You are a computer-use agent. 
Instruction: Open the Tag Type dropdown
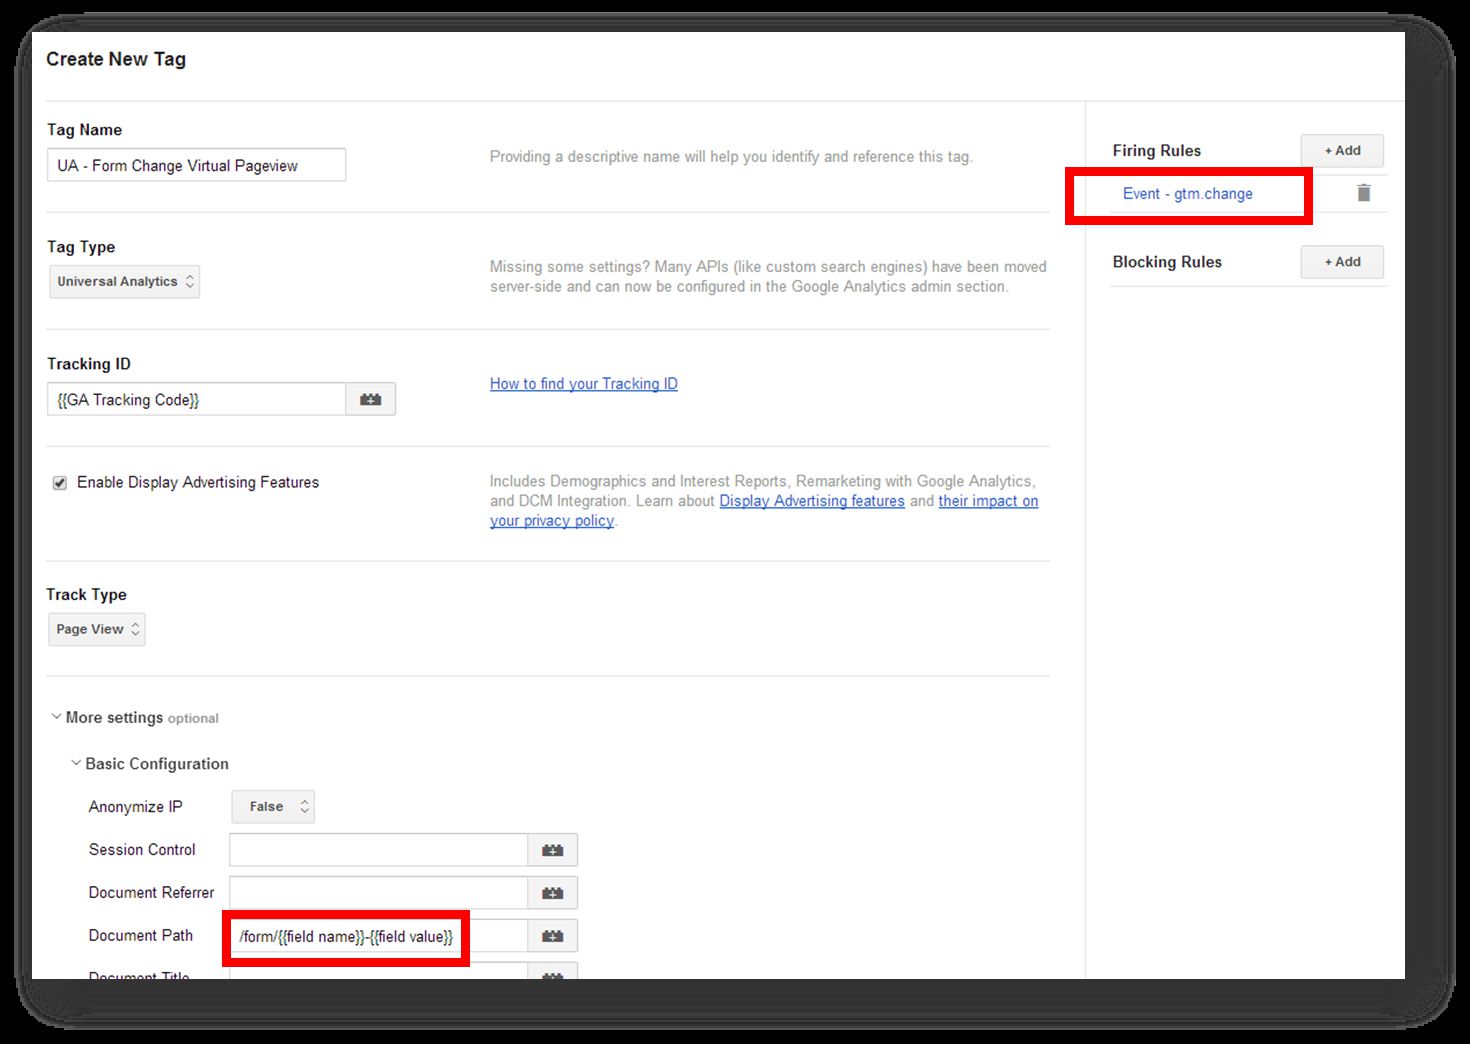tap(125, 282)
